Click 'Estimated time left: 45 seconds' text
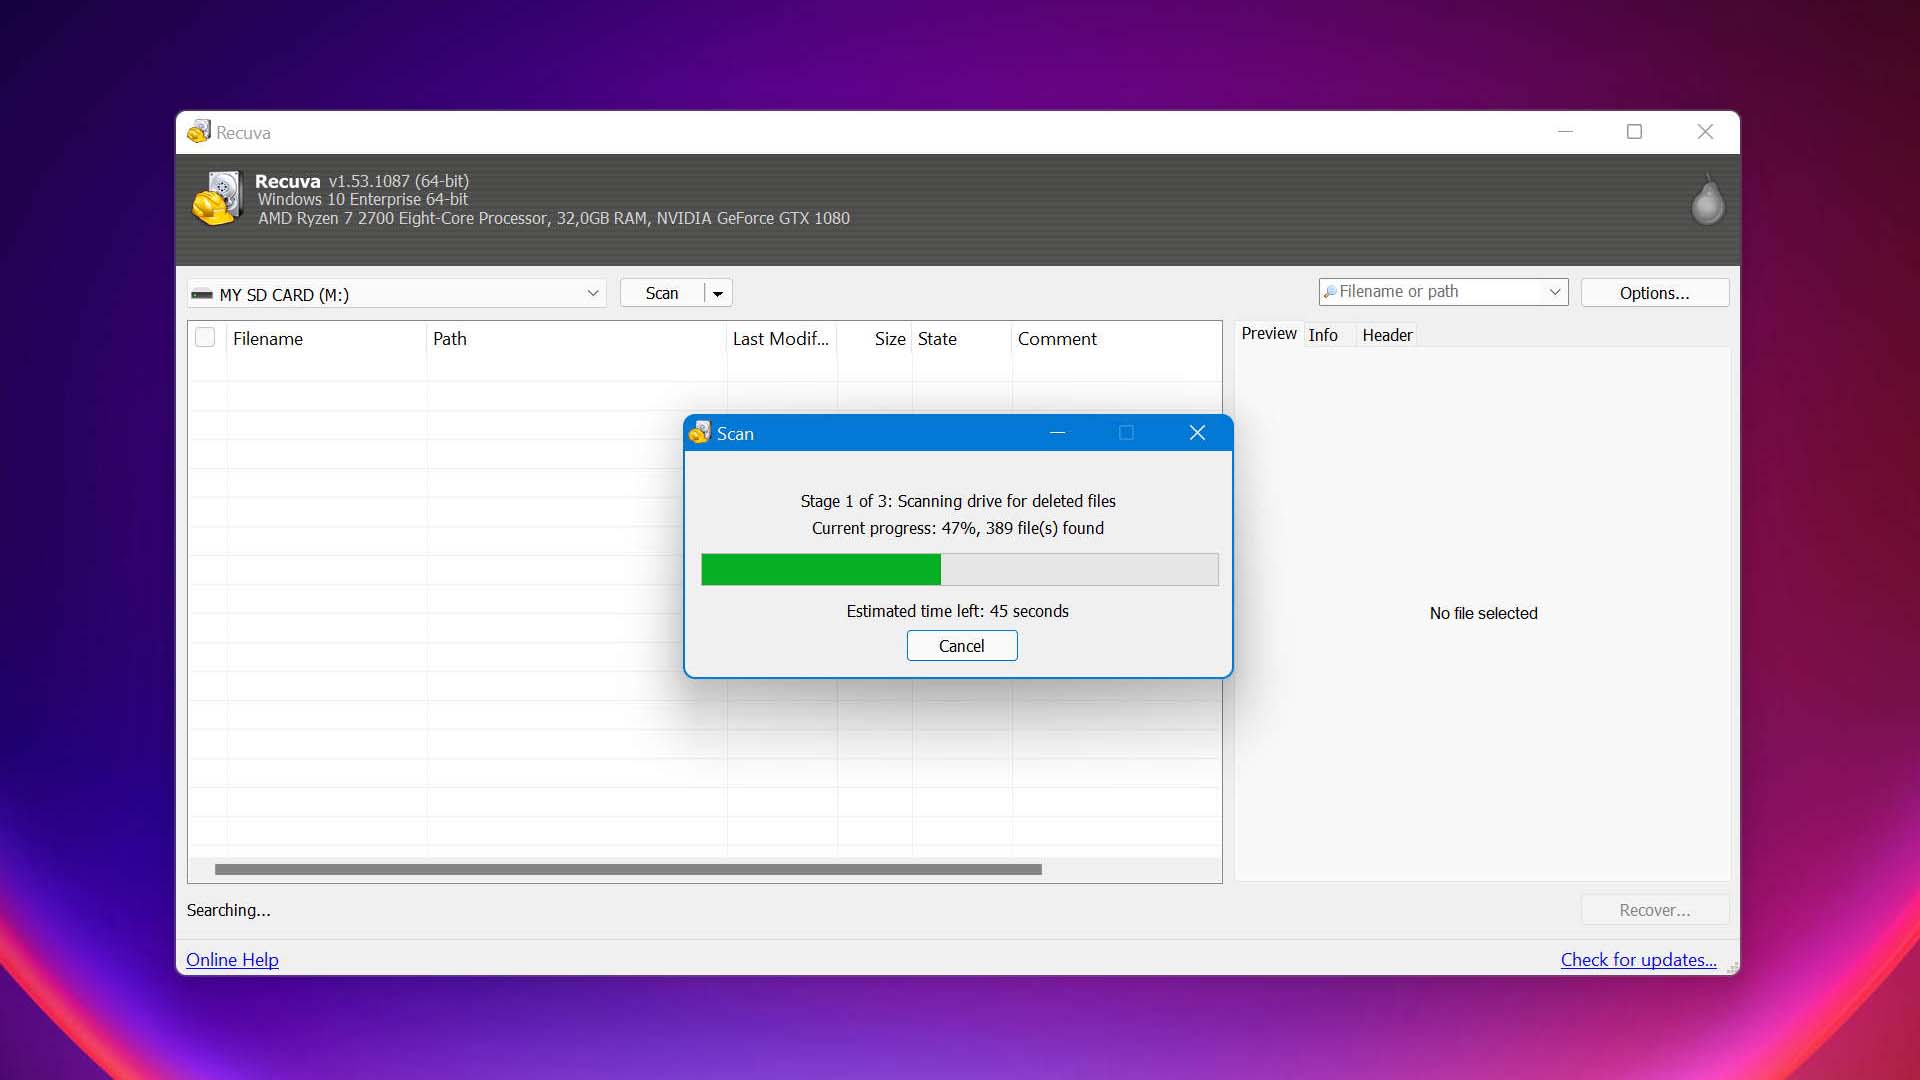1920x1080 pixels. point(957,611)
